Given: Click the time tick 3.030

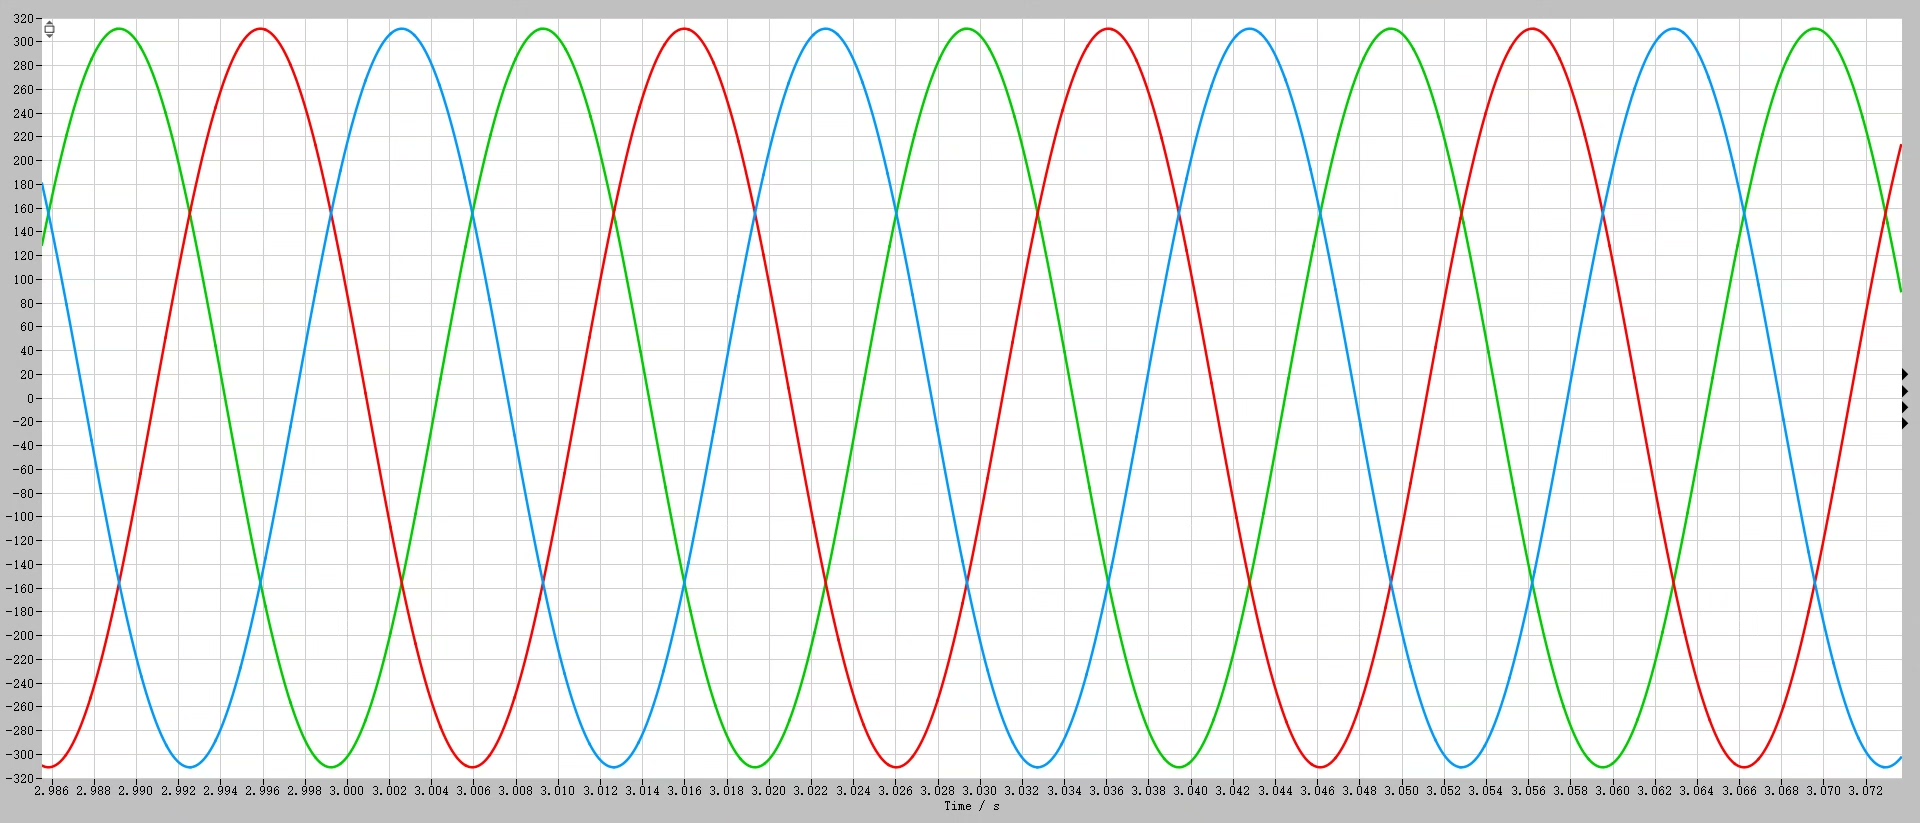Looking at the screenshot, I should tap(980, 790).
